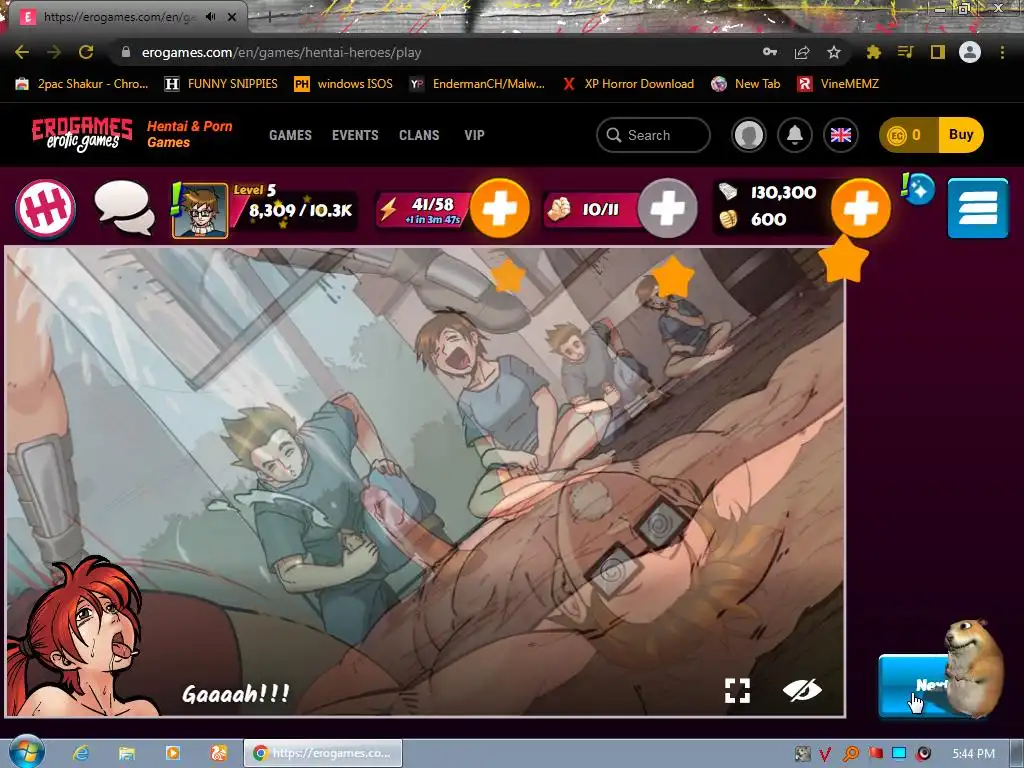1024x768 pixels.
Task: Add combat points with grey plus button
Action: [x=667, y=208]
